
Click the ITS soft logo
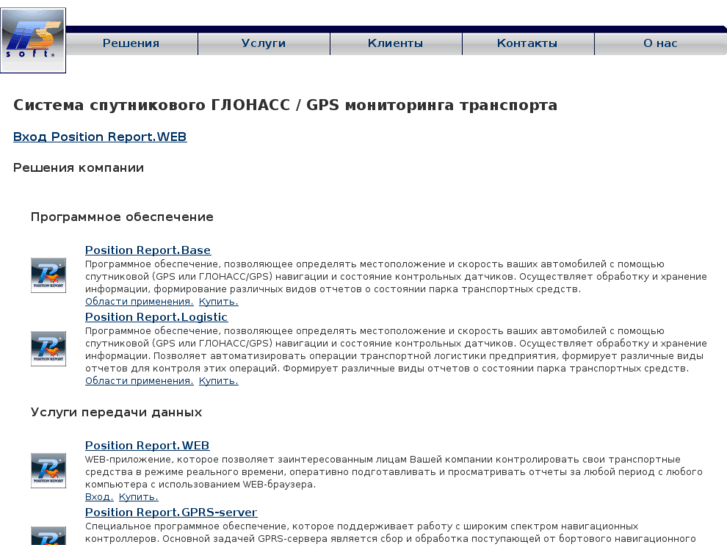click(x=33, y=40)
